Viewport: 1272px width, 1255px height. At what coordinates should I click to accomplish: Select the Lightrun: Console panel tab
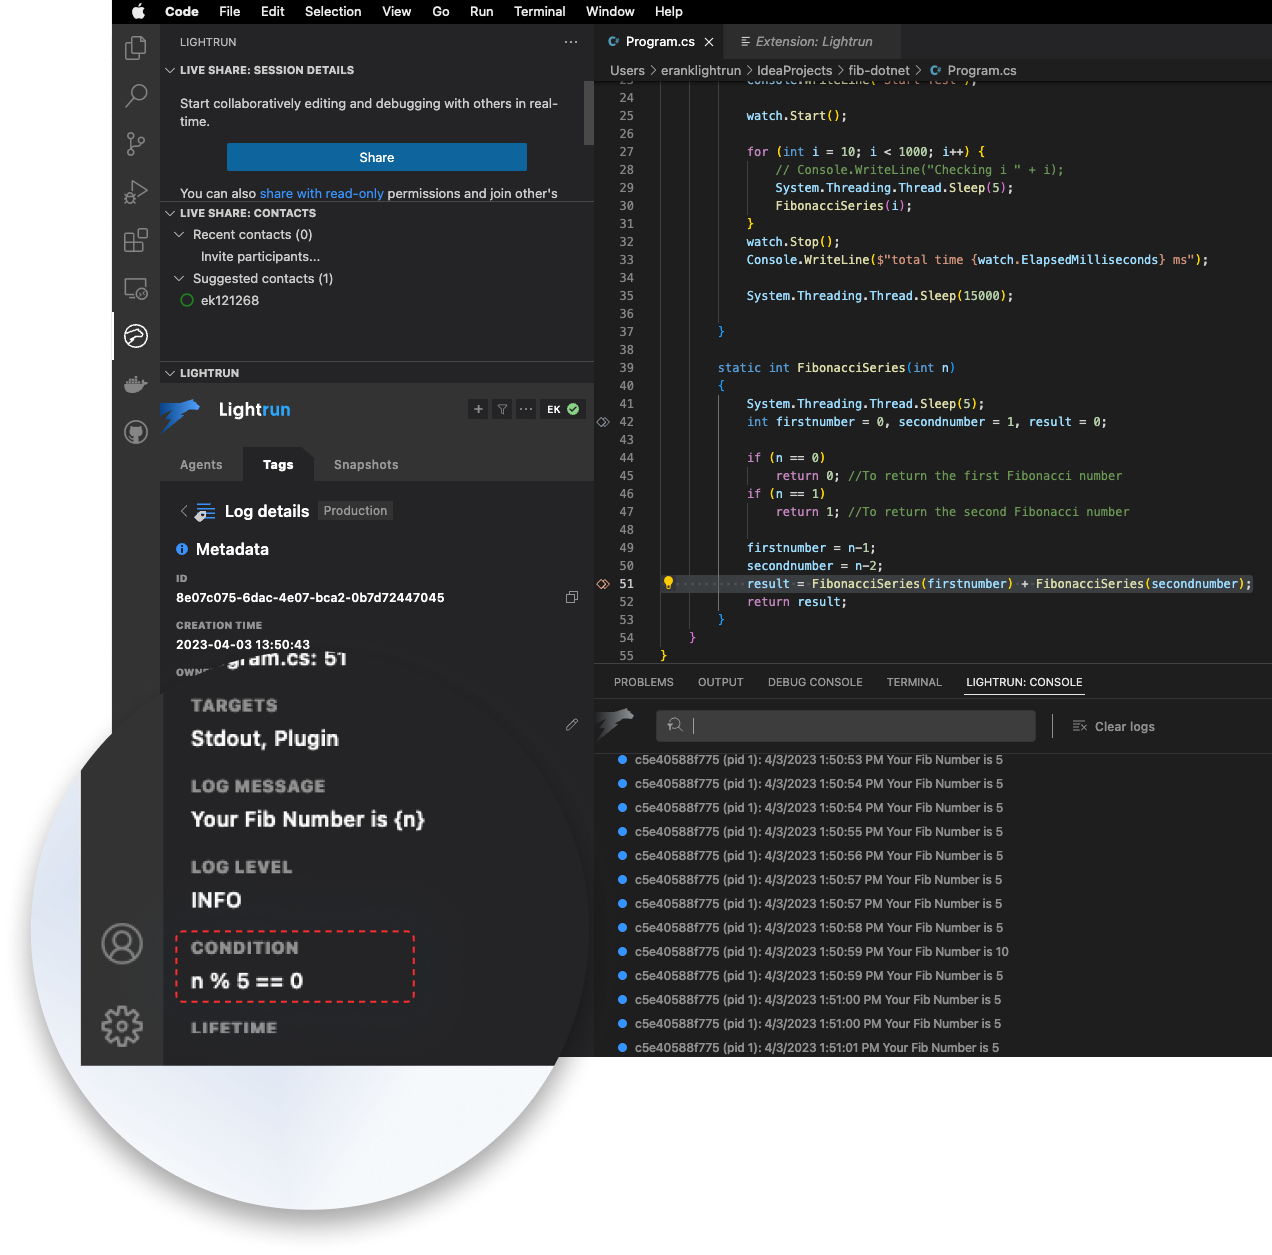click(x=1024, y=682)
